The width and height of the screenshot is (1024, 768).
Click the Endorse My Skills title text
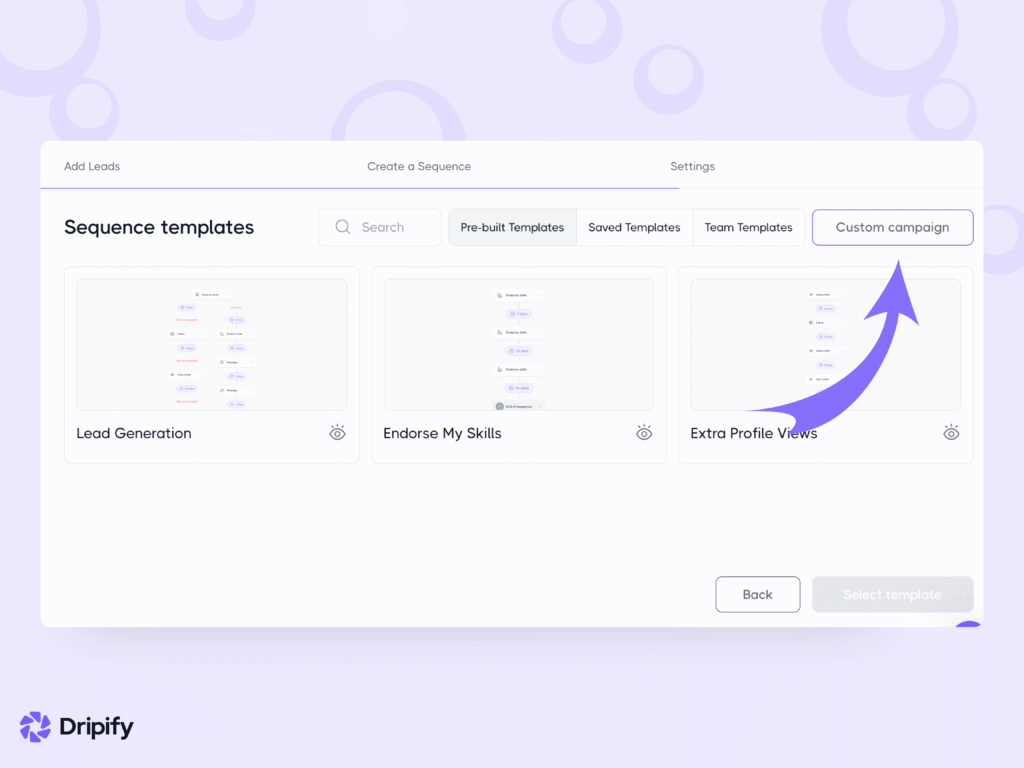pos(442,433)
